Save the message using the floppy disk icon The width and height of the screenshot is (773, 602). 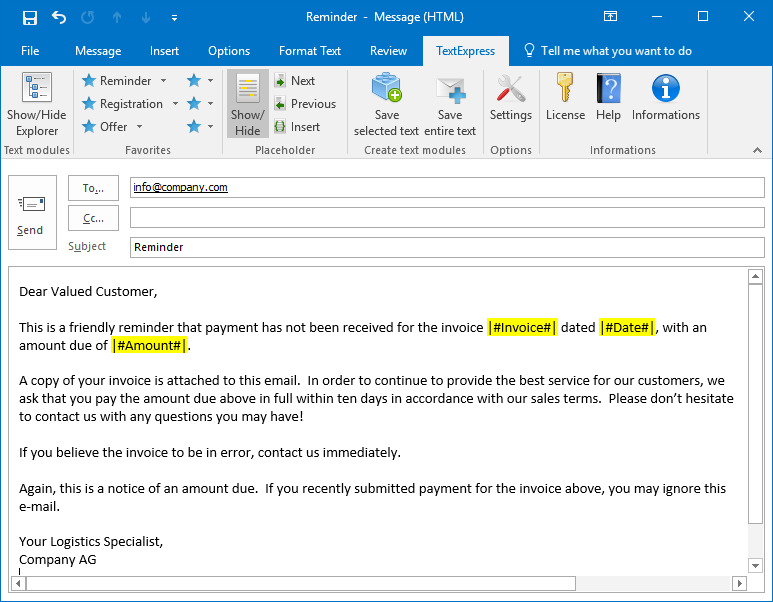(x=29, y=17)
